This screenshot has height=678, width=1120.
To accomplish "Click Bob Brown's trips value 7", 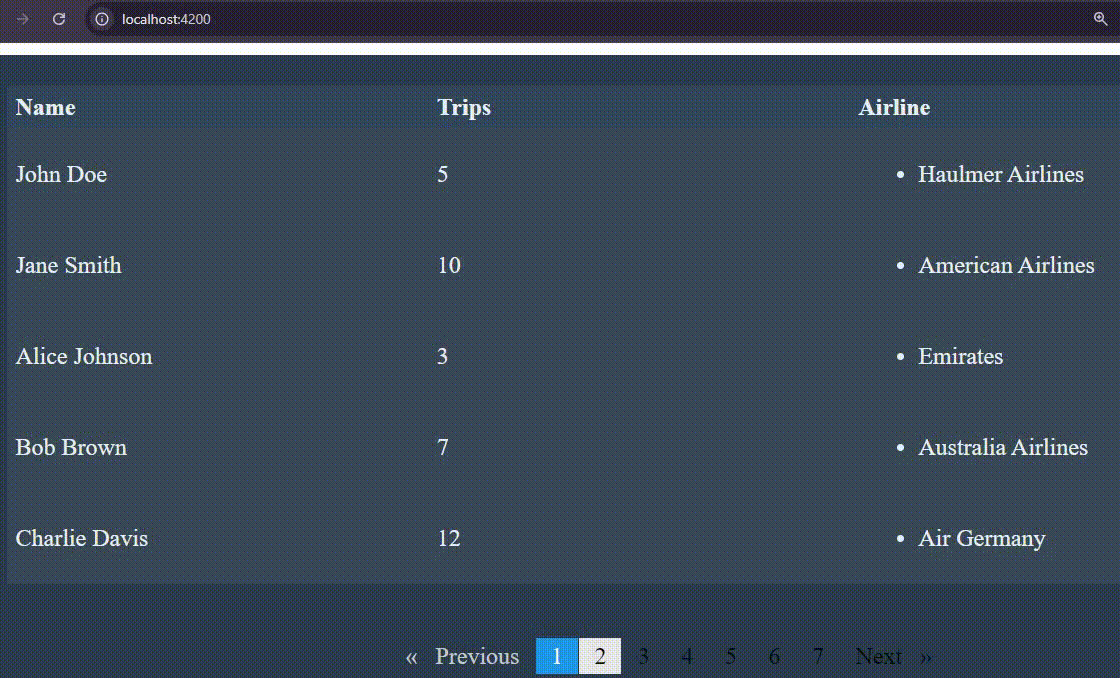I will (x=443, y=447).
